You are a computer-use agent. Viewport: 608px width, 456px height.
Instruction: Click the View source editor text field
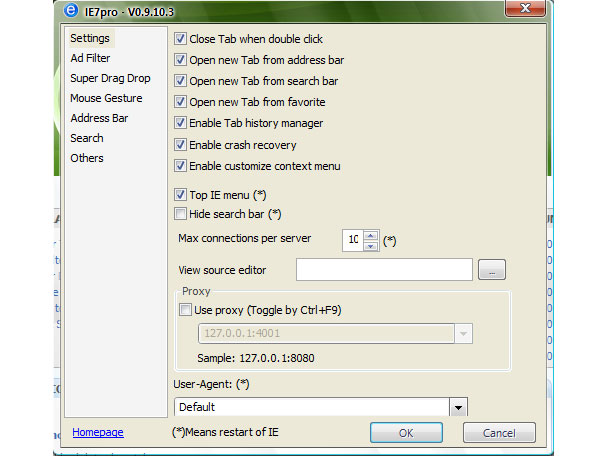tap(384, 269)
